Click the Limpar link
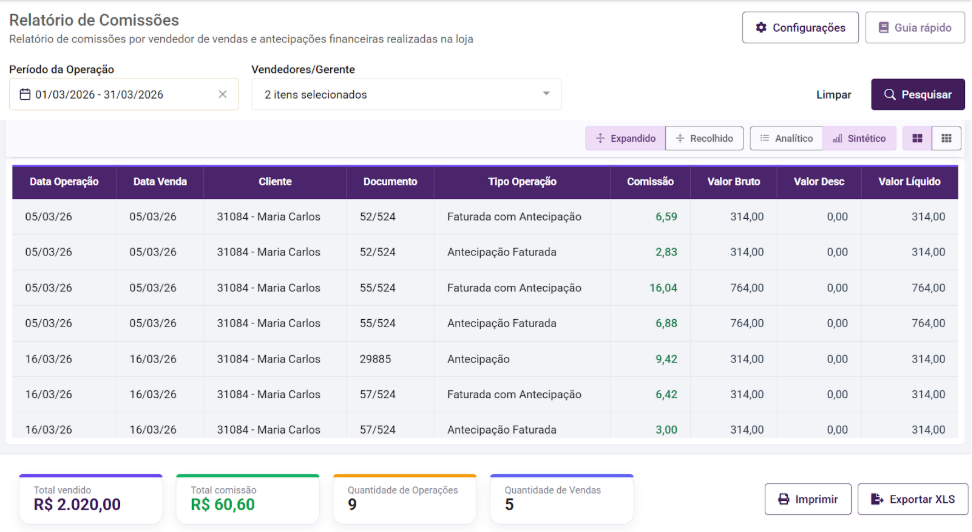 point(834,95)
